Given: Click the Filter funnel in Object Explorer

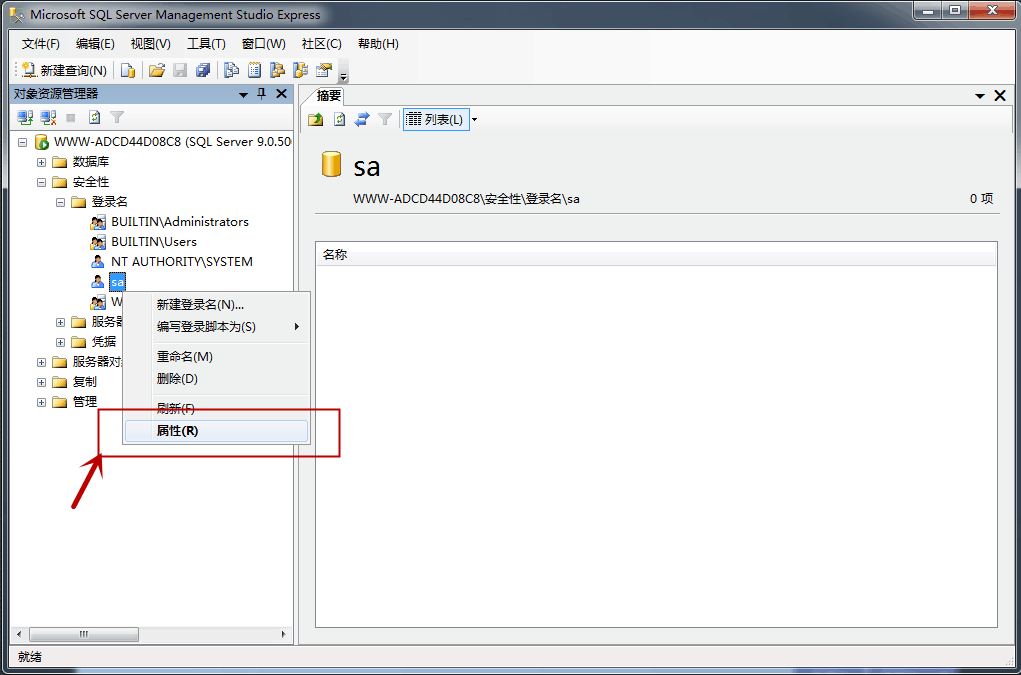Looking at the screenshot, I should [117, 118].
